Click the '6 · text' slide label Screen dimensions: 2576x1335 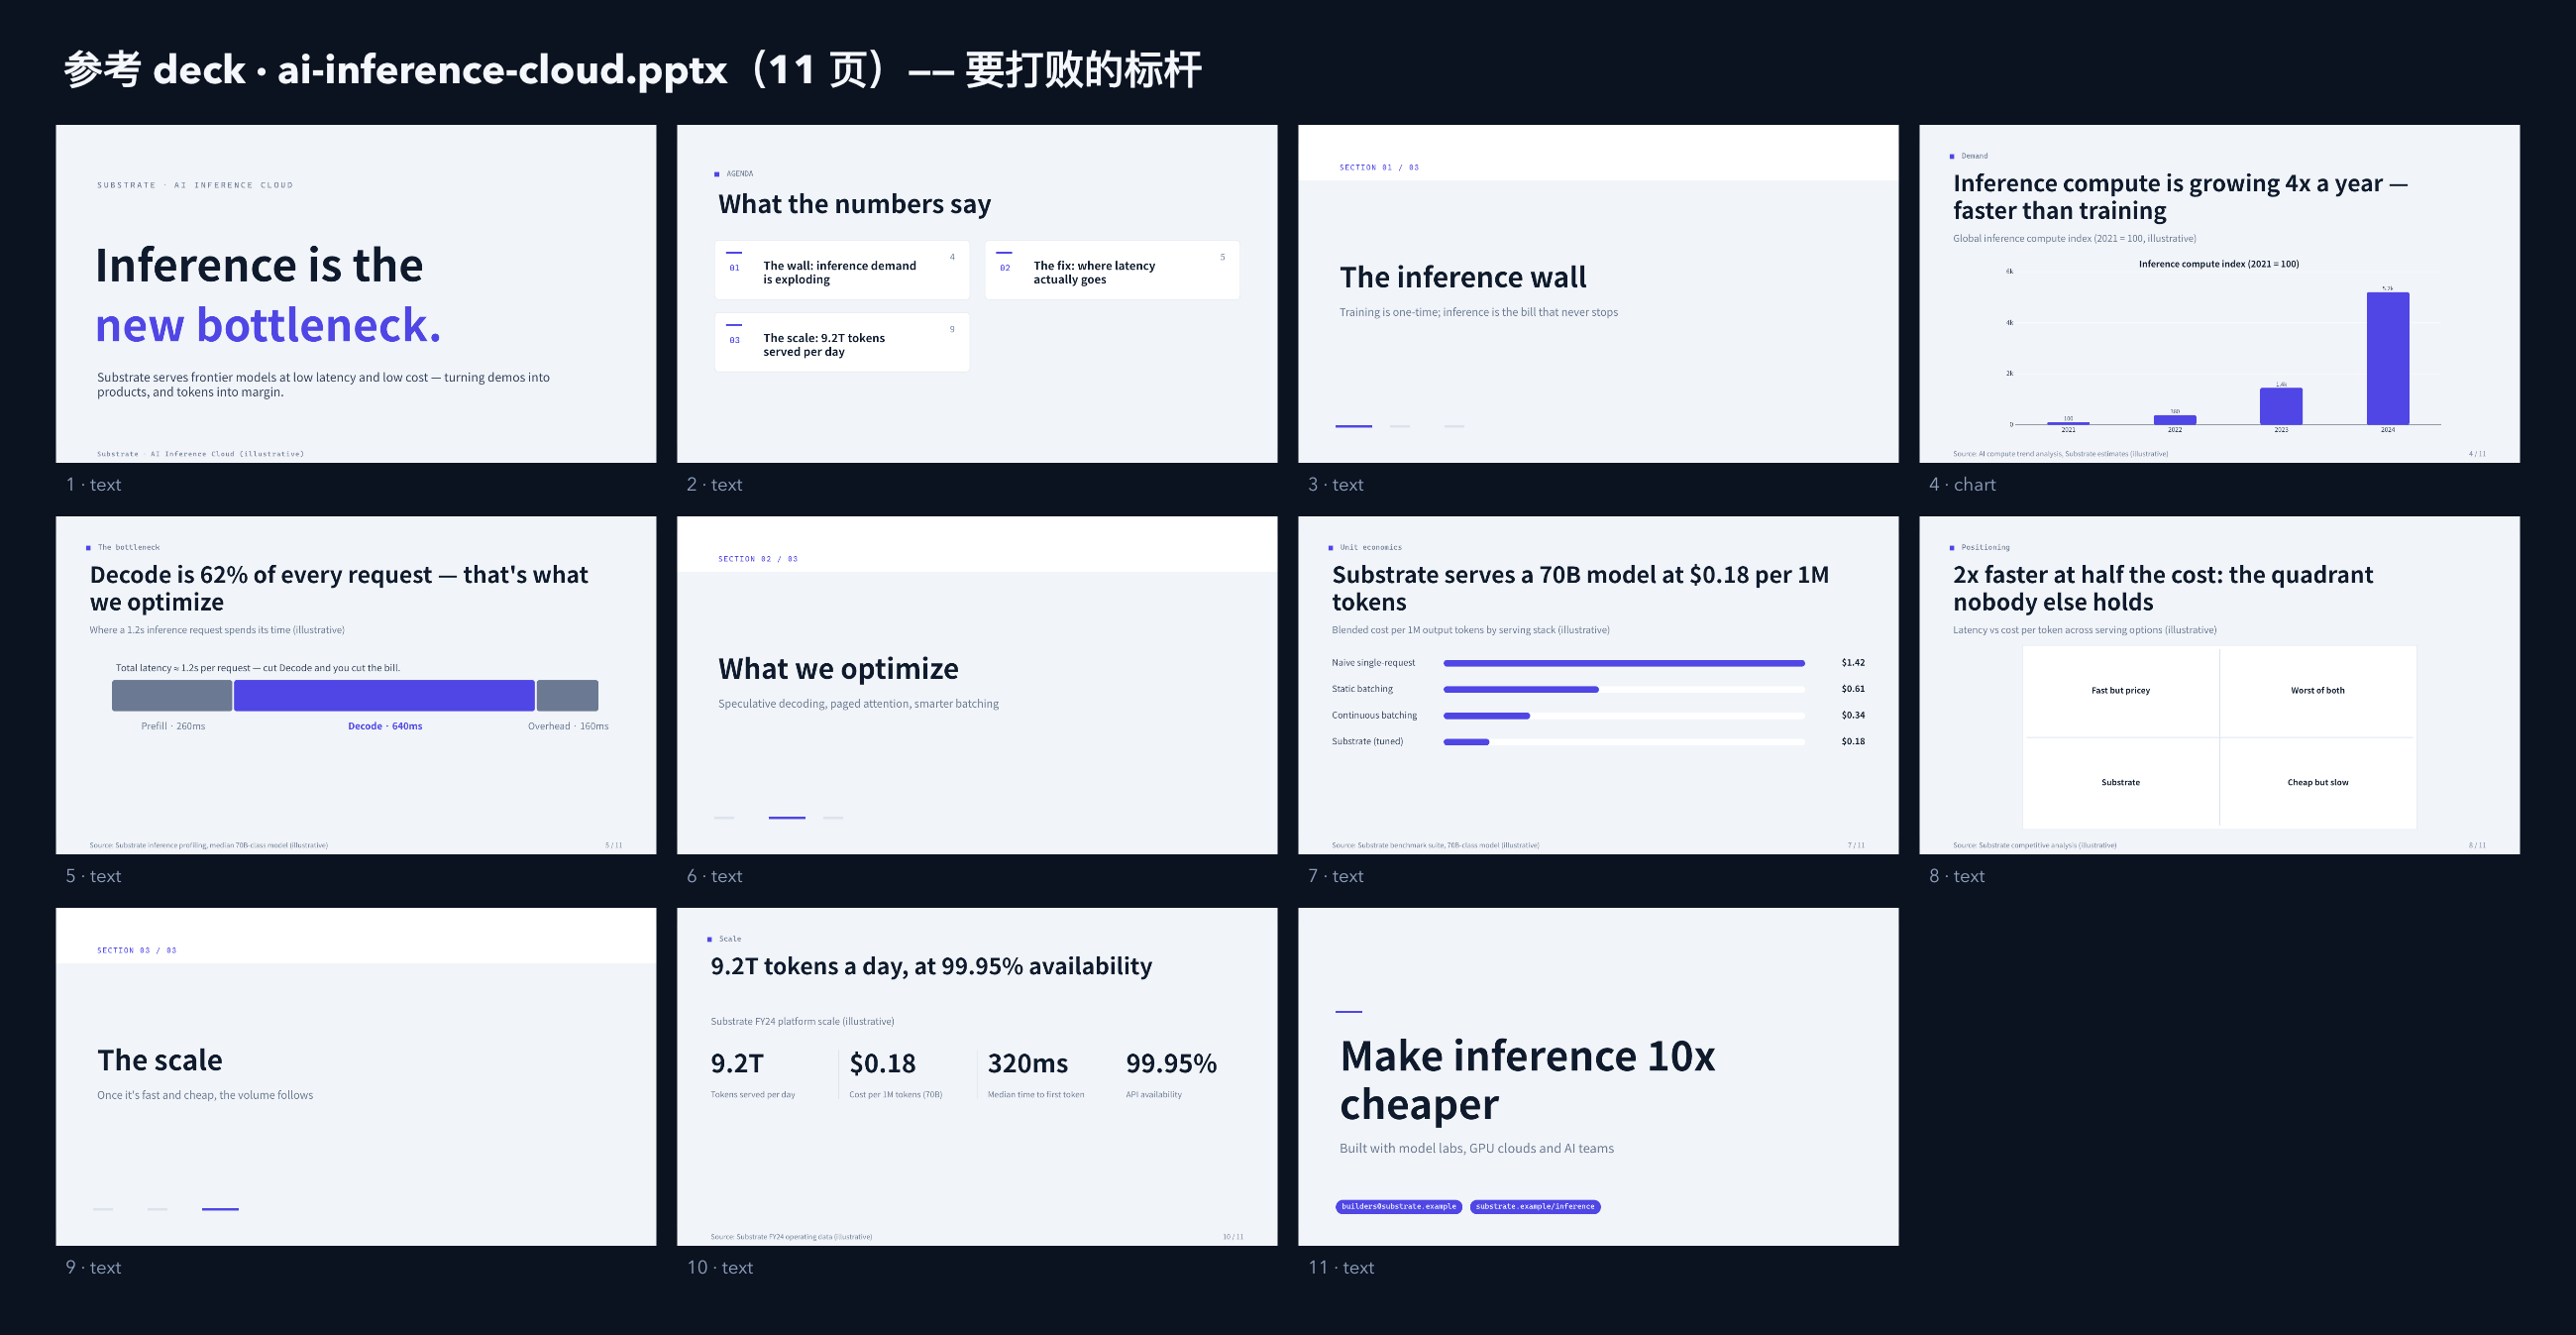(x=714, y=876)
